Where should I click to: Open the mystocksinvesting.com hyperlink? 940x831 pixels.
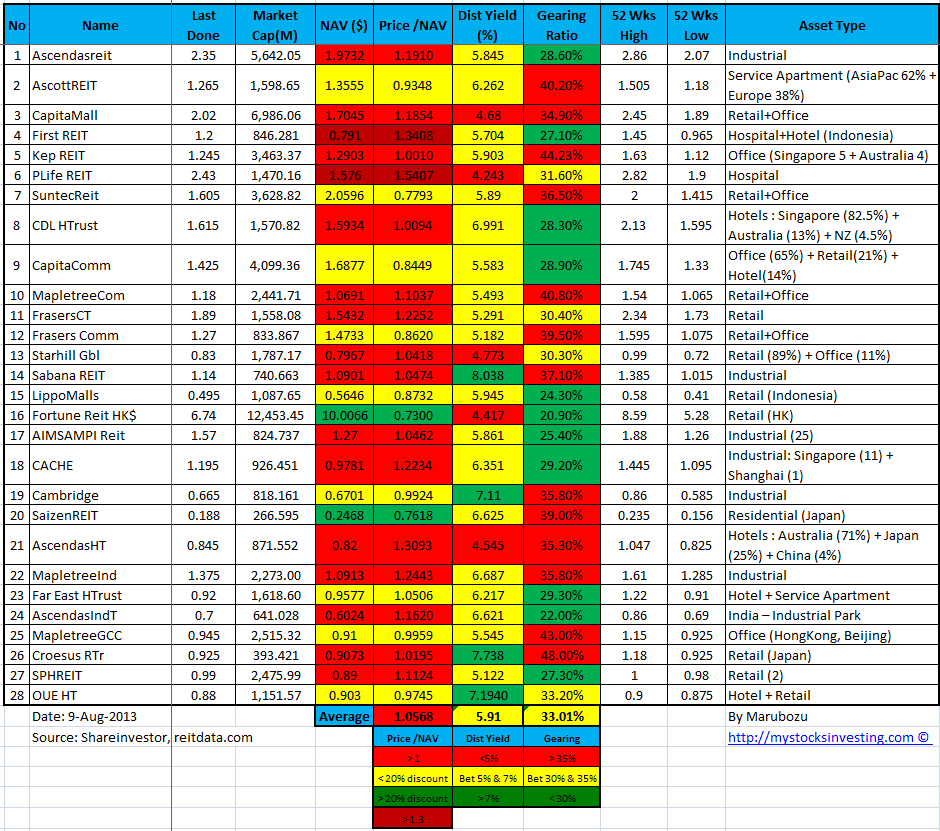pos(829,737)
